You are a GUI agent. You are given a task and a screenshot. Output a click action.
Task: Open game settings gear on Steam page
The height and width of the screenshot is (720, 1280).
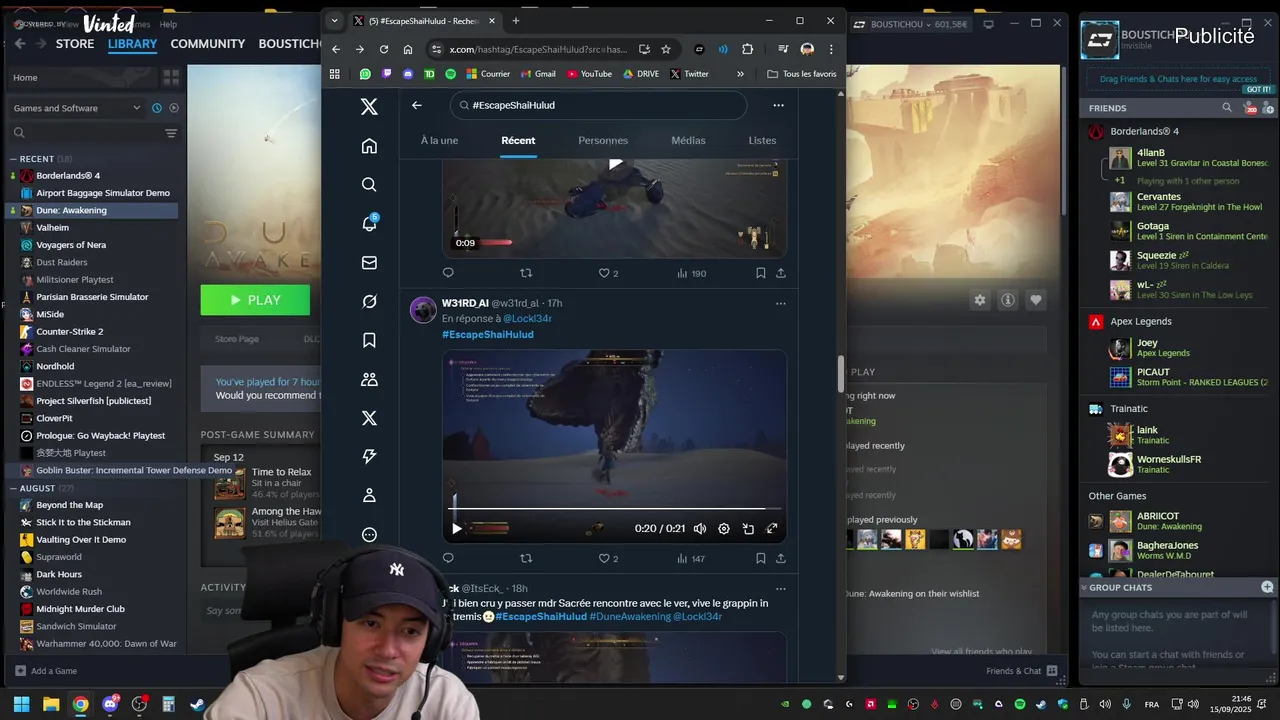point(980,300)
